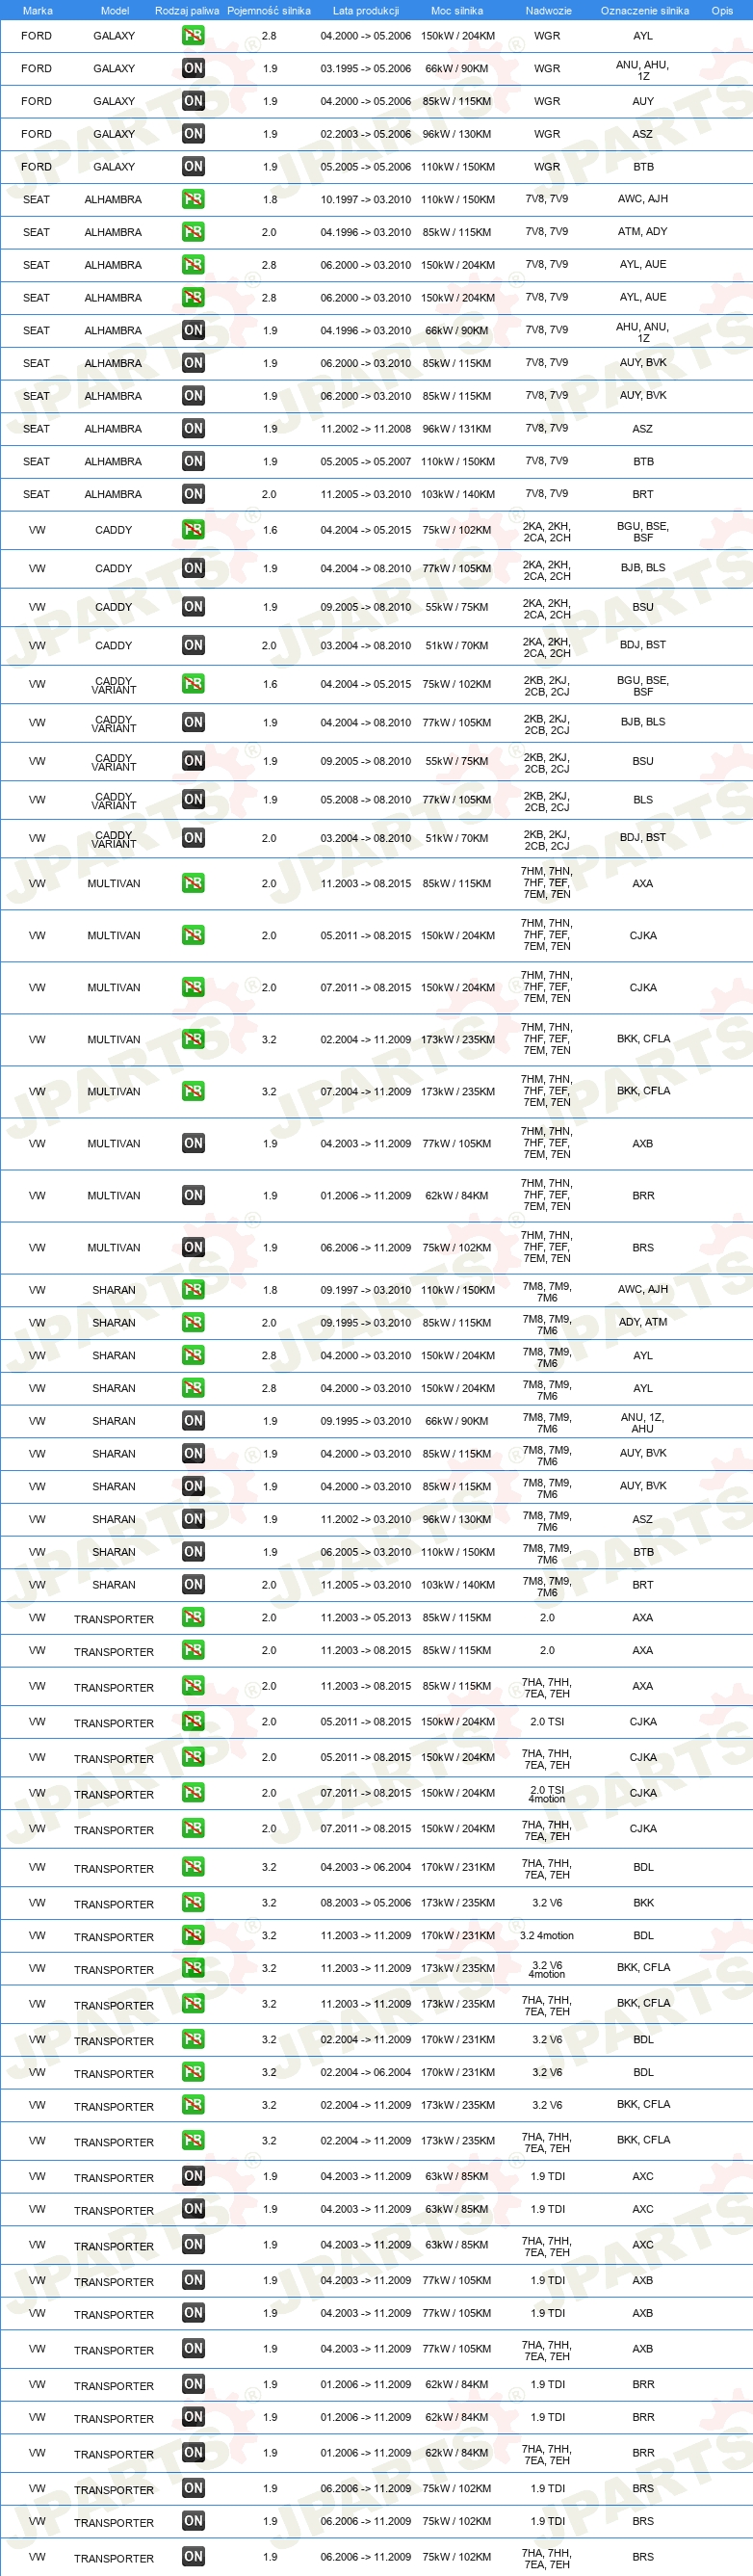Screen dimensions: 753x2576
Task: Click the petrol icon for Caddy Variant 1.6
Action: tap(193, 683)
